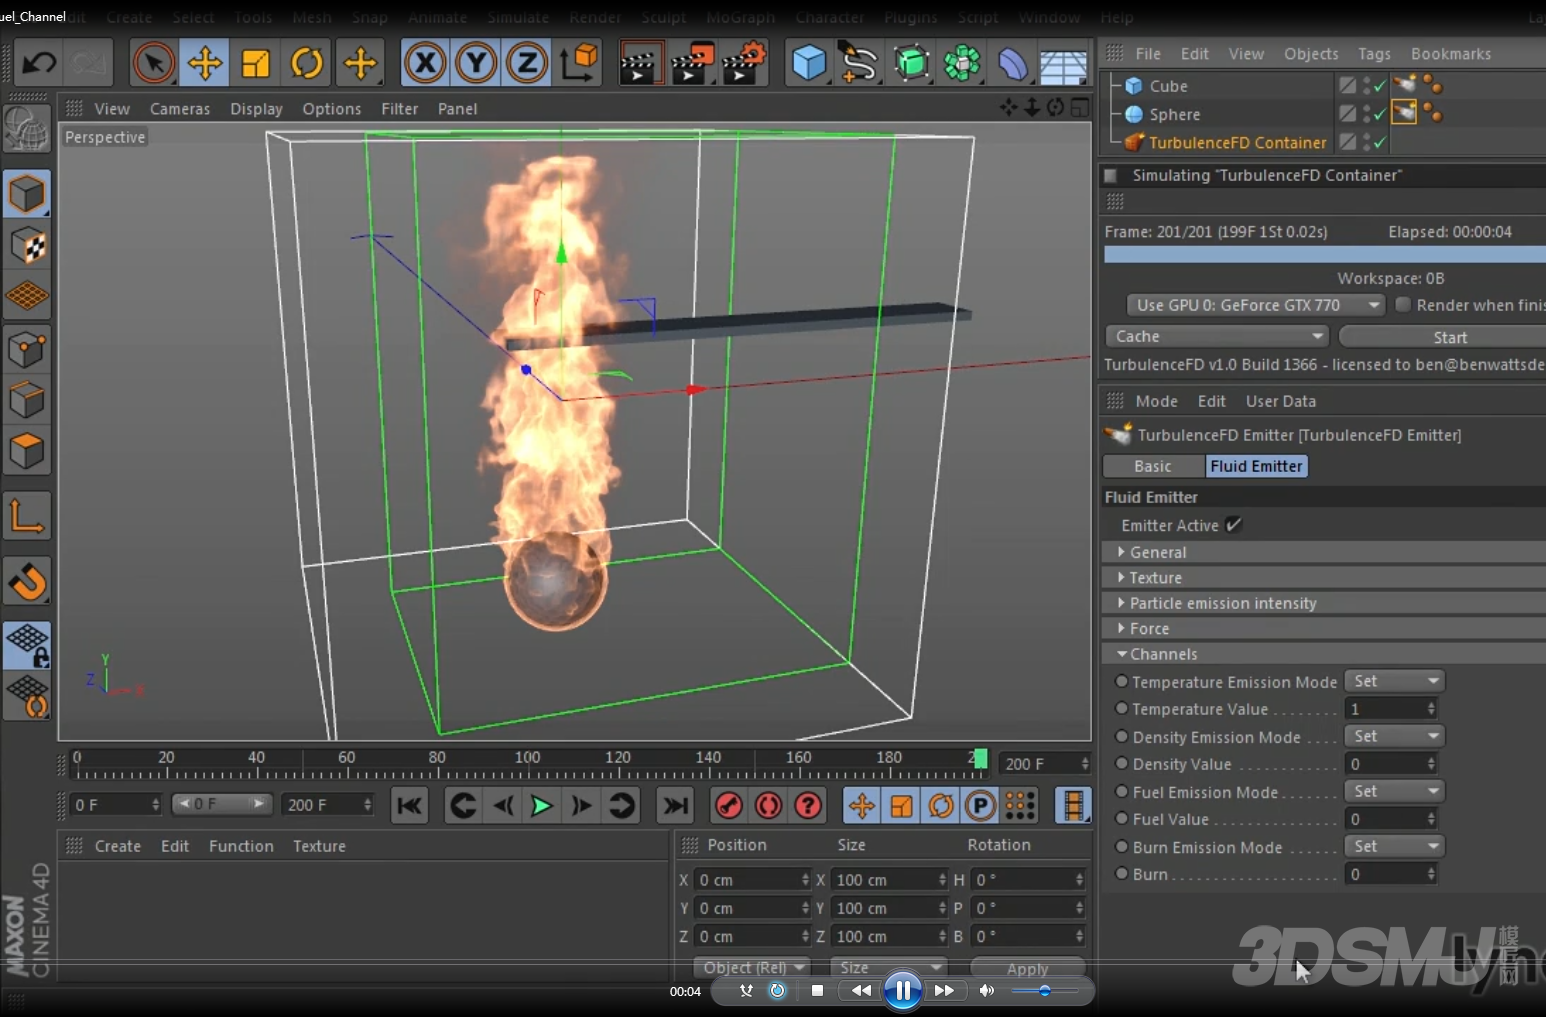Open Objects menu in Object Manager

coord(1311,54)
